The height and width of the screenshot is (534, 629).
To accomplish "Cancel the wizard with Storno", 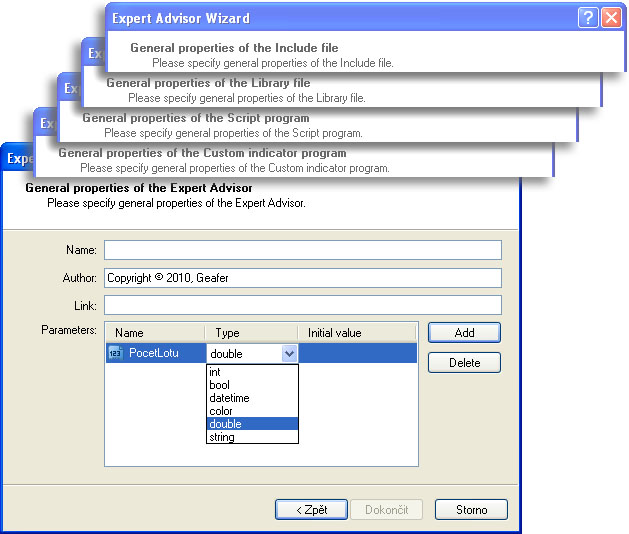I will coord(471,510).
